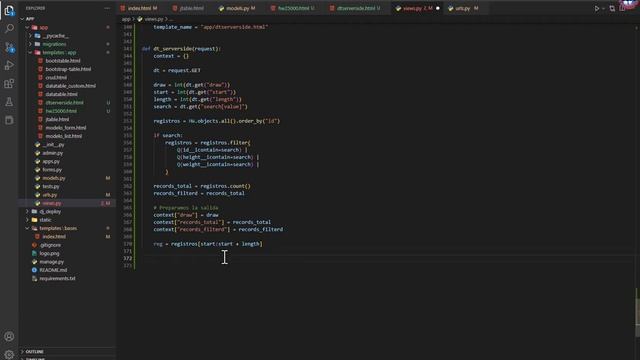Click the views.py breadcrumb segment

(153, 19)
